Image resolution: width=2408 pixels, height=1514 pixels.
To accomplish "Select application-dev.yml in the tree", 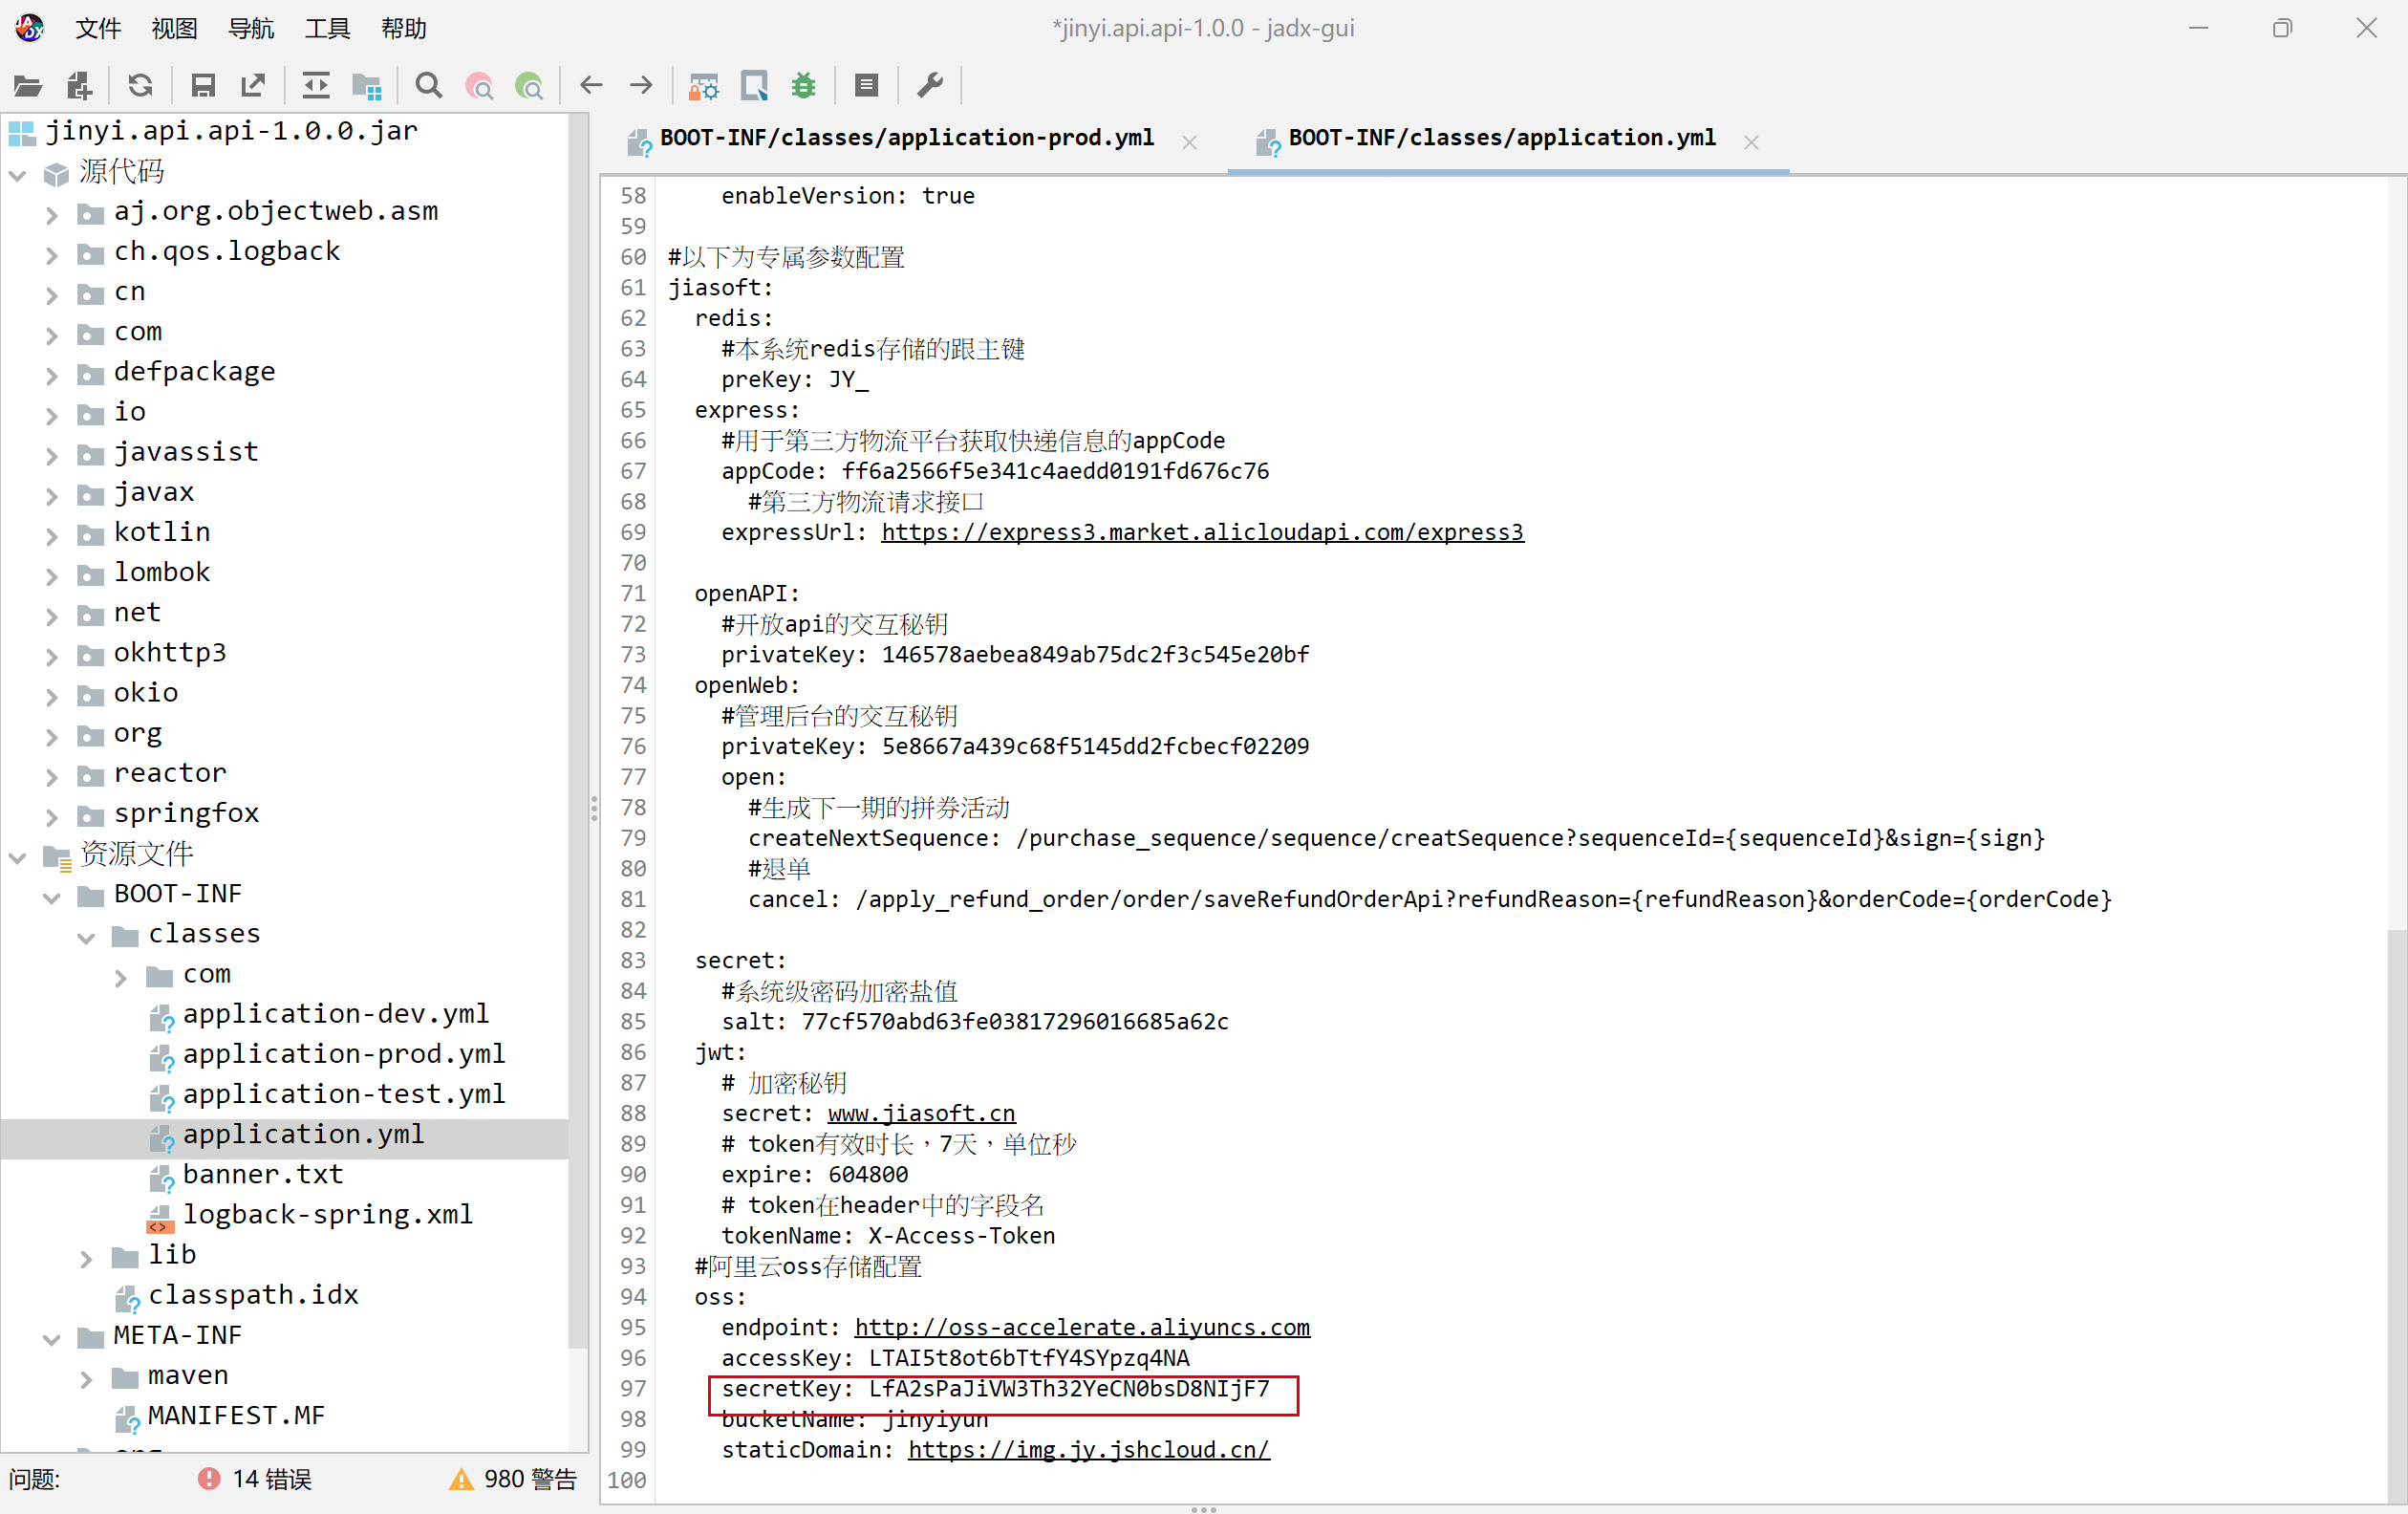I will [336, 1014].
